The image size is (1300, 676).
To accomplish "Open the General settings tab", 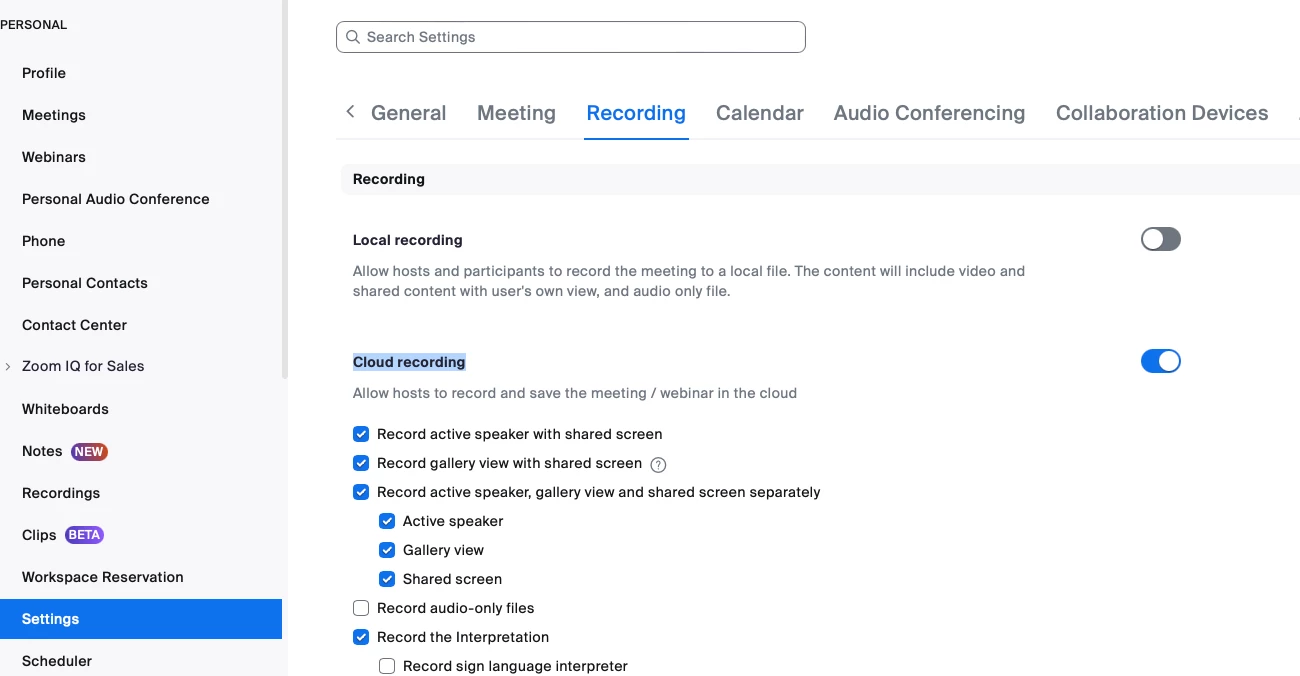I will [x=408, y=113].
